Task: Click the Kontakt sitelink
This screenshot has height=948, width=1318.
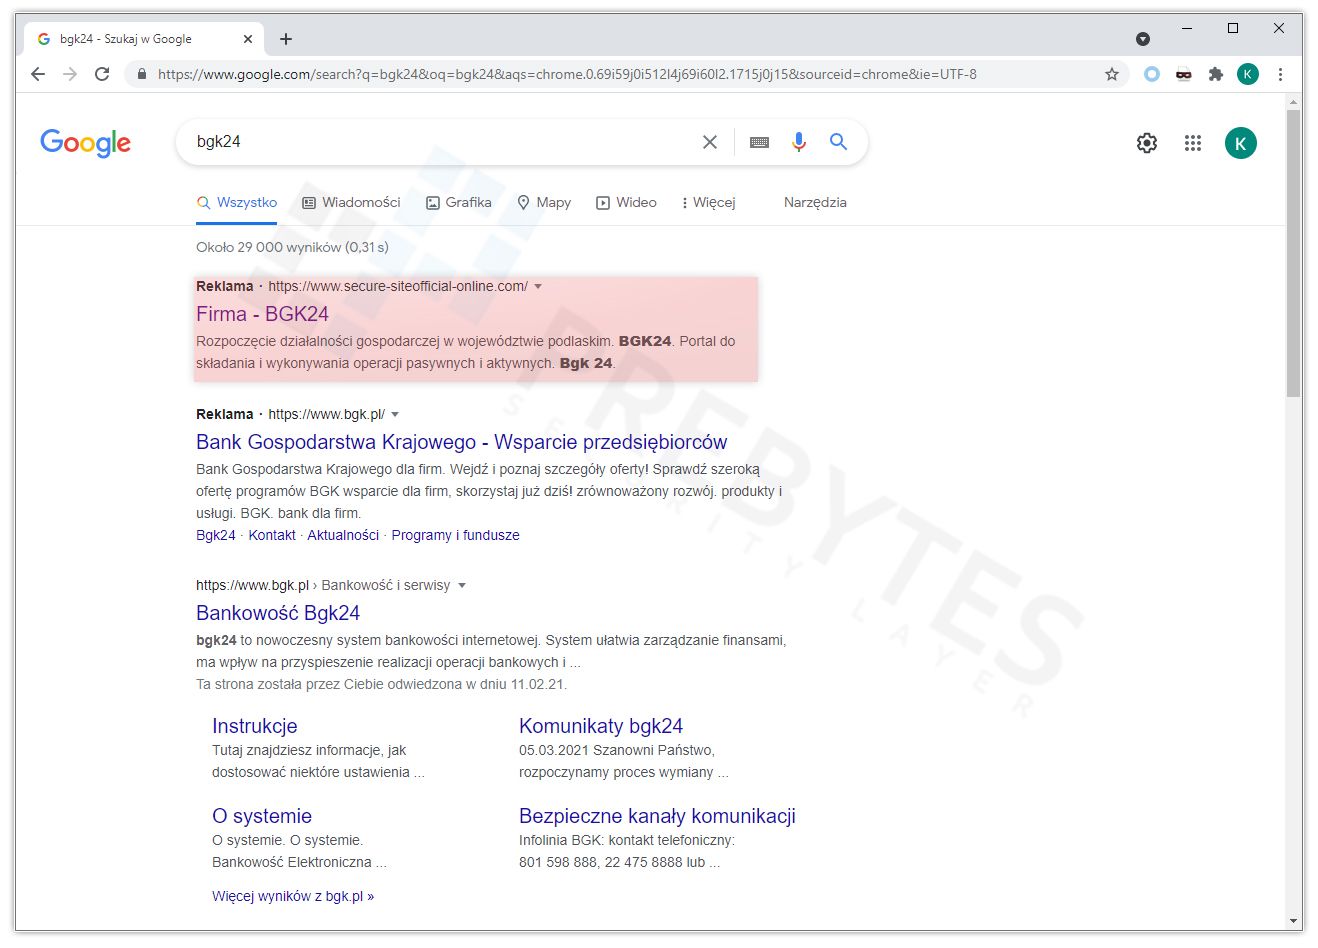Action: [x=272, y=535]
